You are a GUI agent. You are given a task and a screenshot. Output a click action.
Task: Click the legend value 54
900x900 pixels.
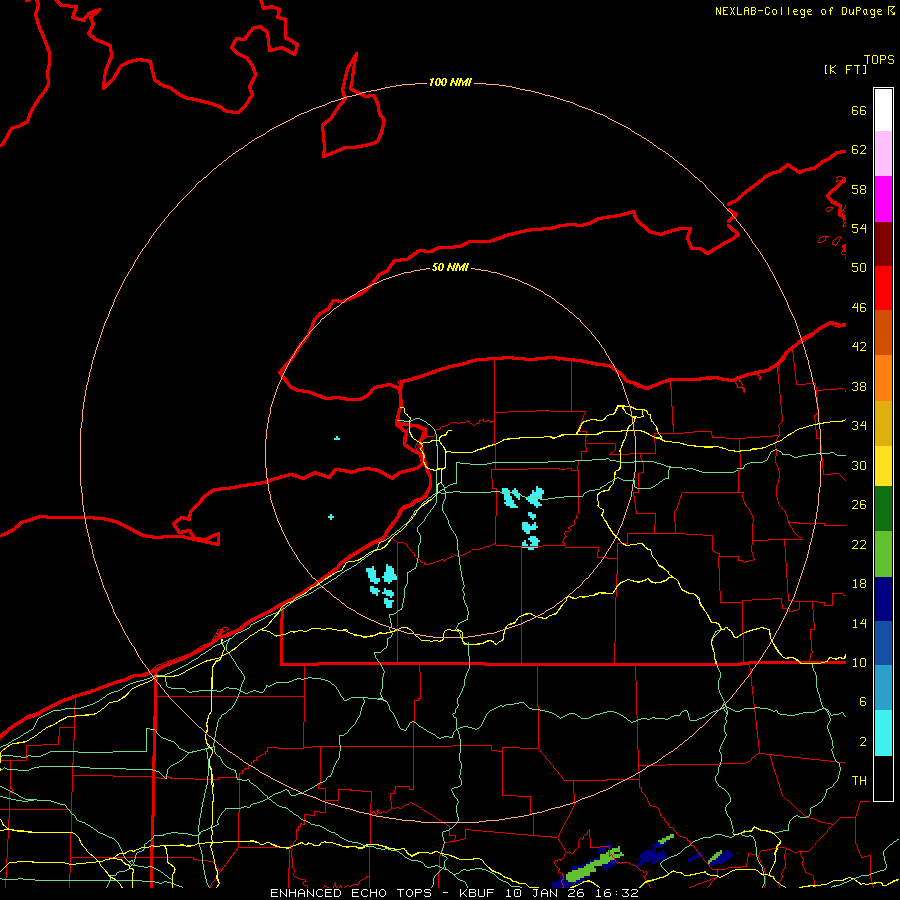tap(859, 228)
